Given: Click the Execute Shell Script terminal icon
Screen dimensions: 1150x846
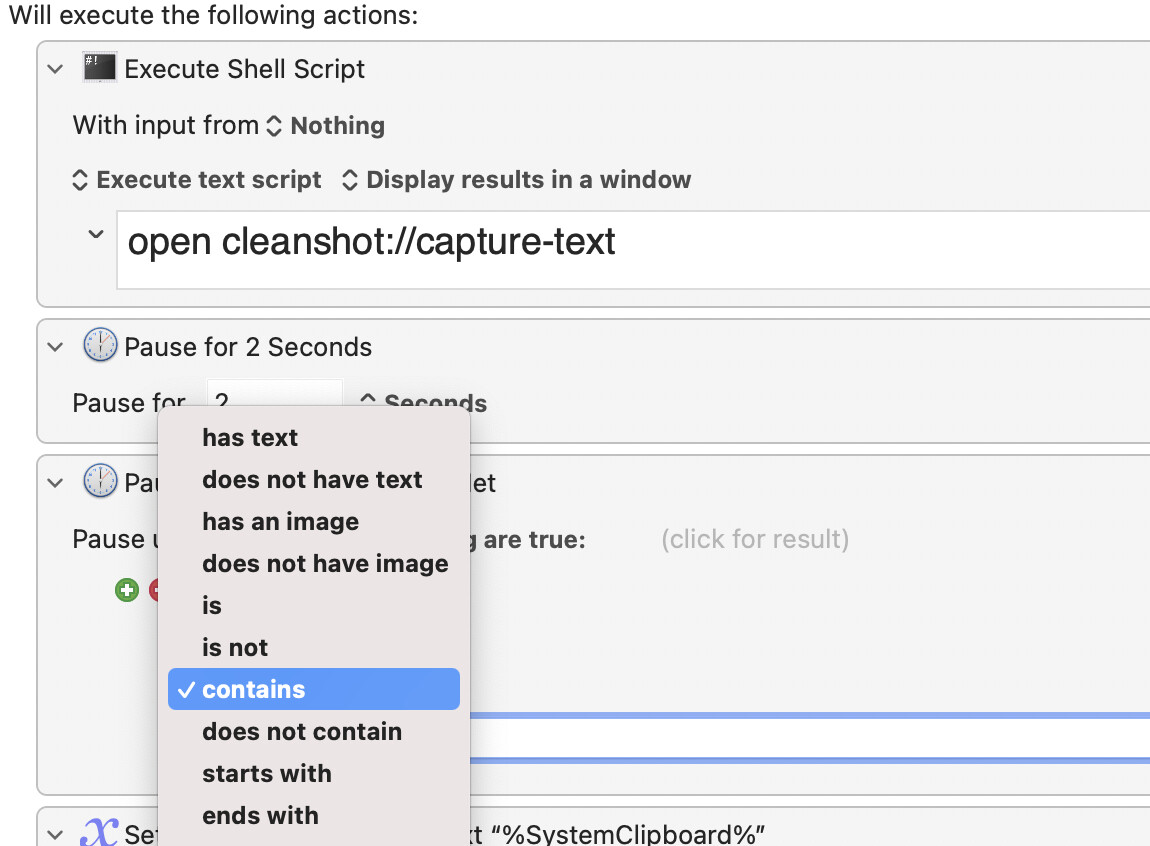Looking at the screenshot, I should 99,68.
